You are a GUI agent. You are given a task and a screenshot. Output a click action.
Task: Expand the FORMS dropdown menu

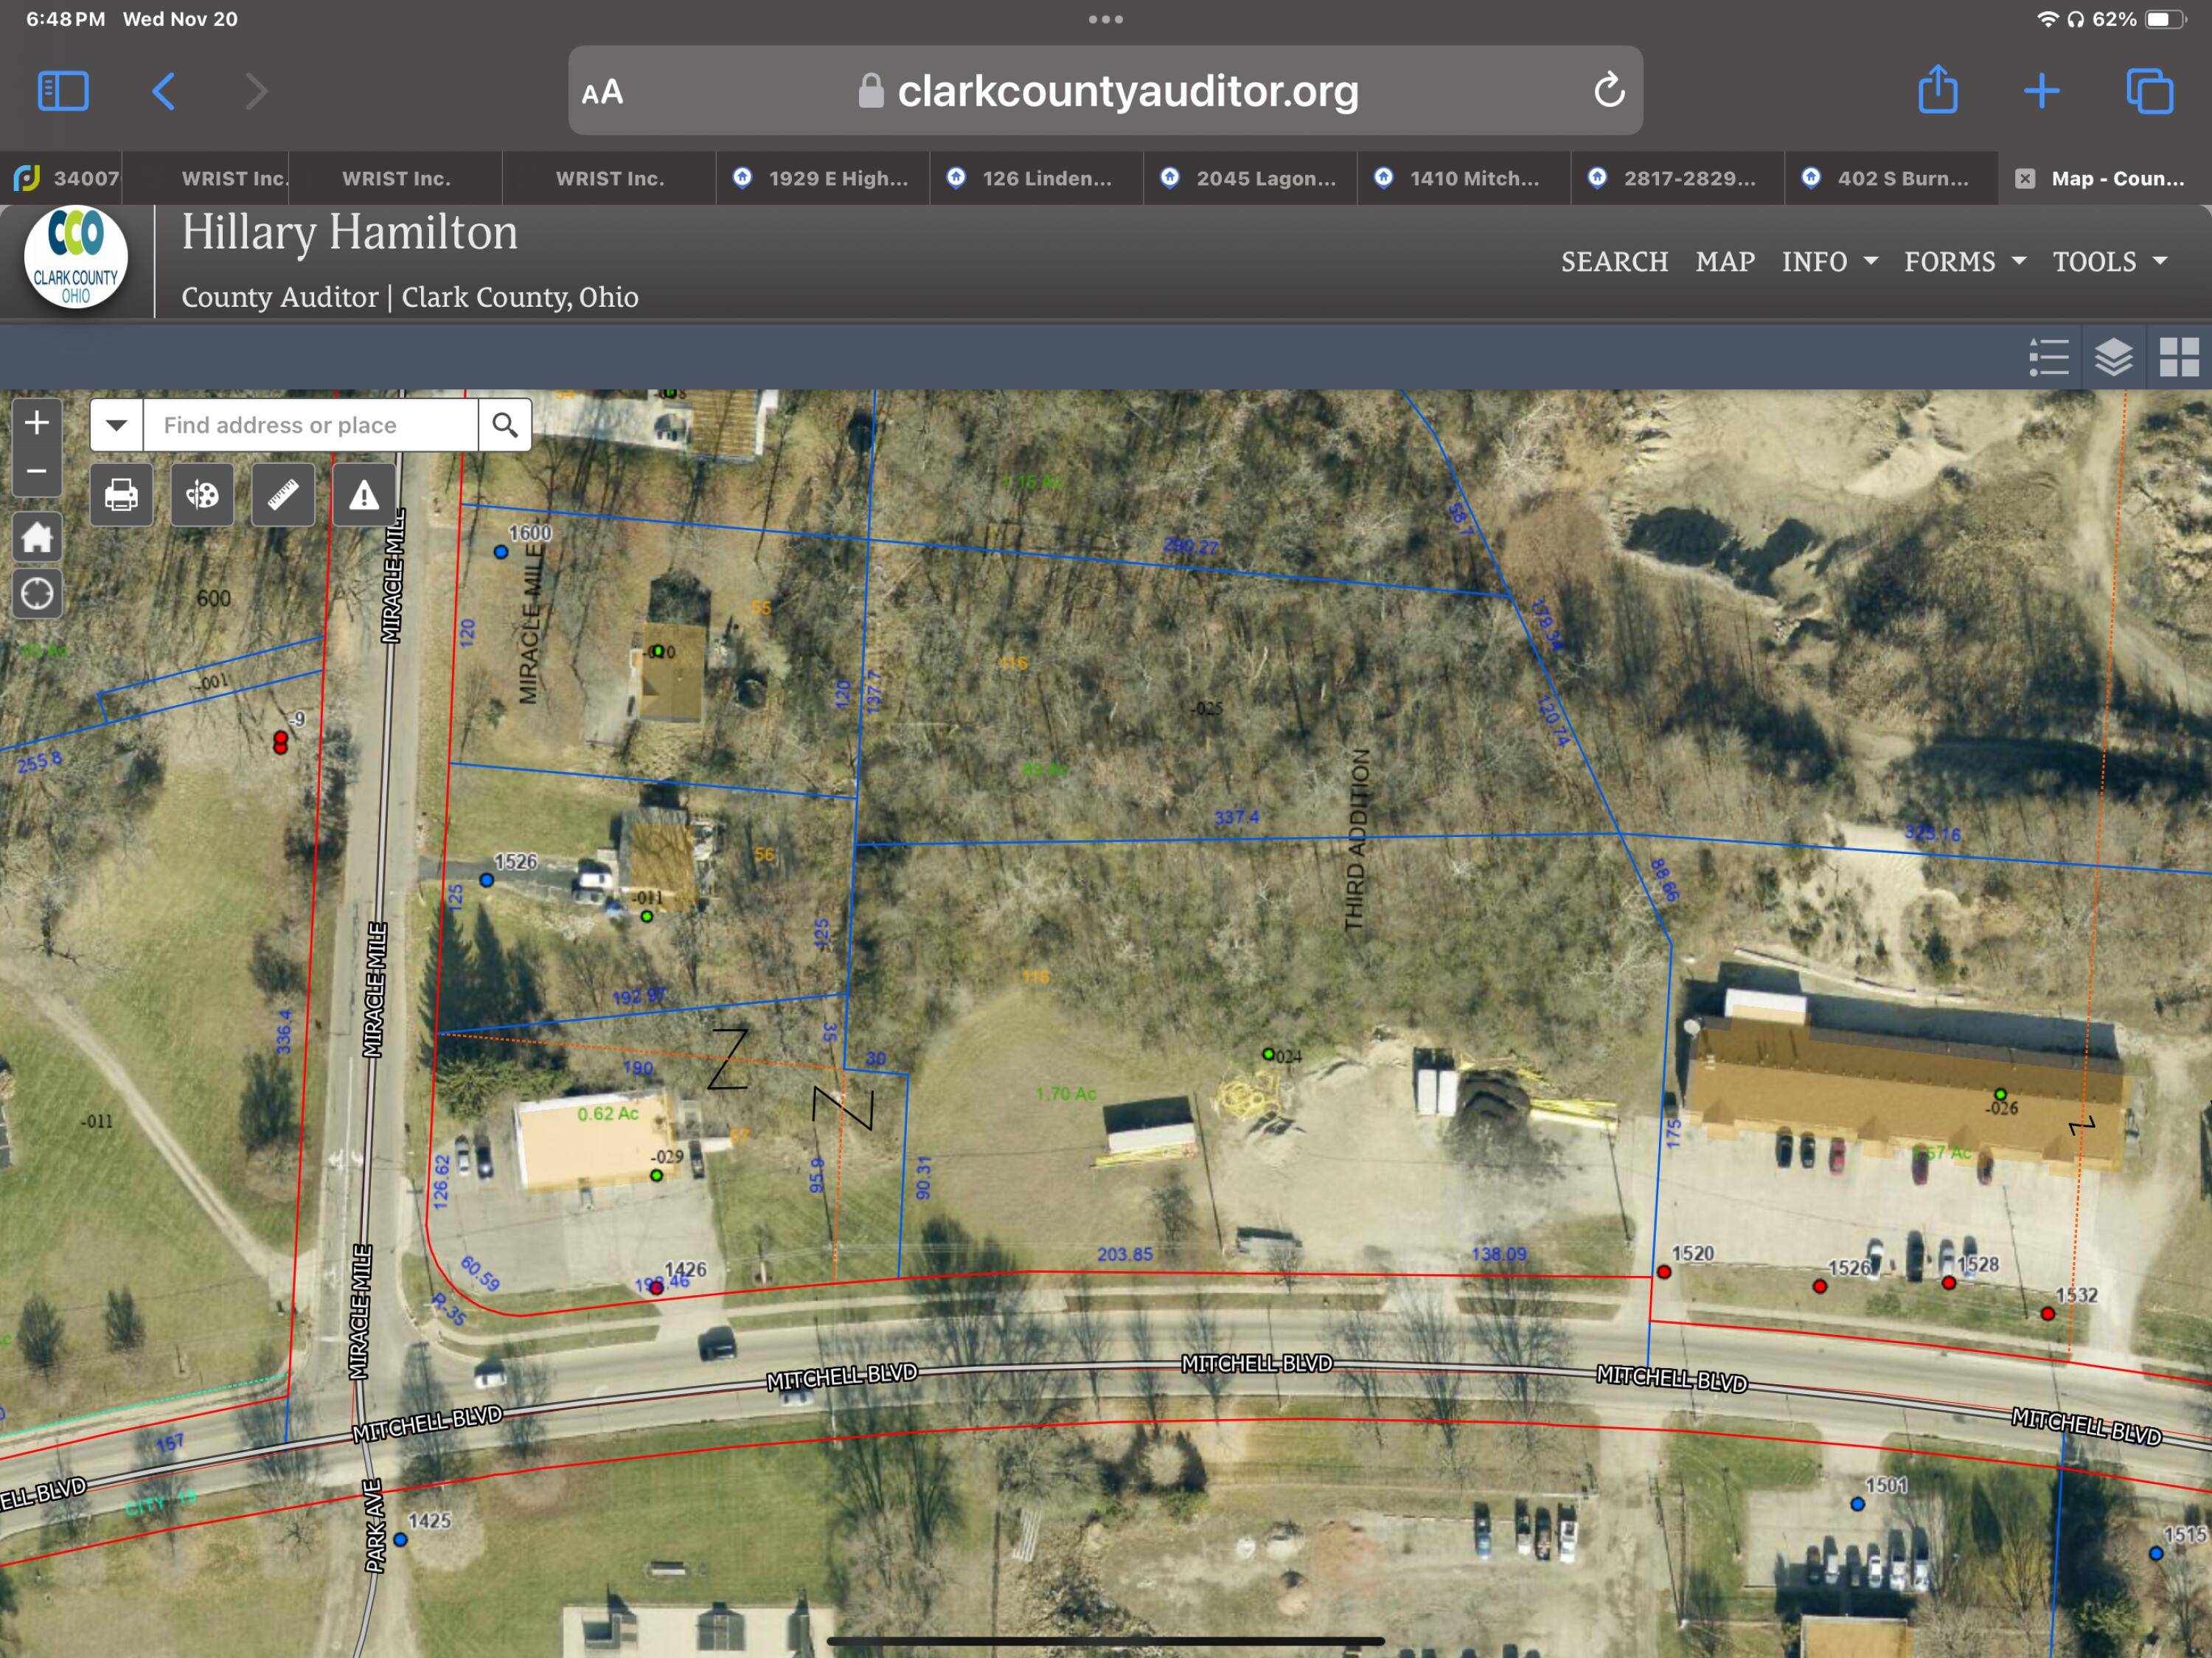pos(1965,261)
